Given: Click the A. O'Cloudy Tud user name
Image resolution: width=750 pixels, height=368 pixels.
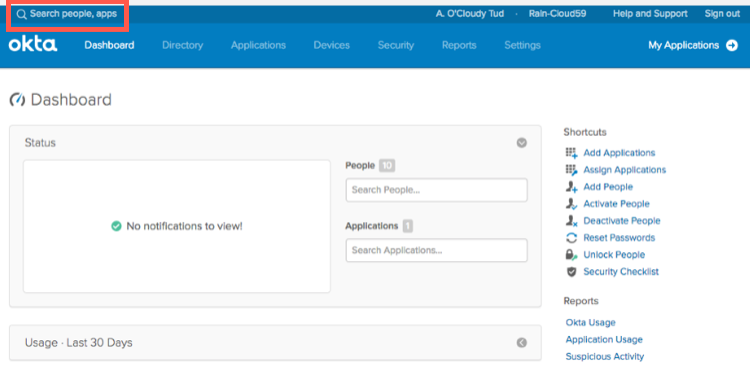Looking at the screenshot, I should click(470, 14).
